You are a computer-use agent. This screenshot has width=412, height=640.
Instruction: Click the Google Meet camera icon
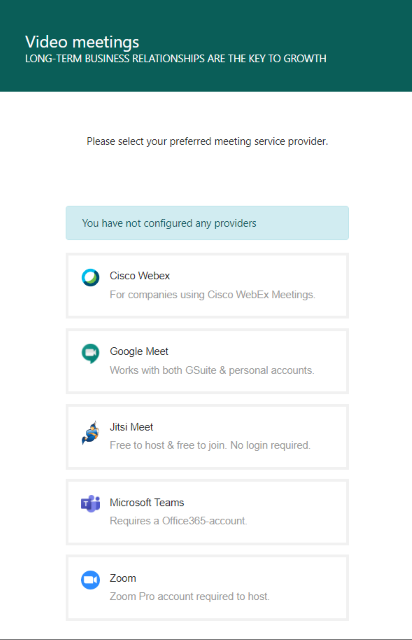pos(90,353)
